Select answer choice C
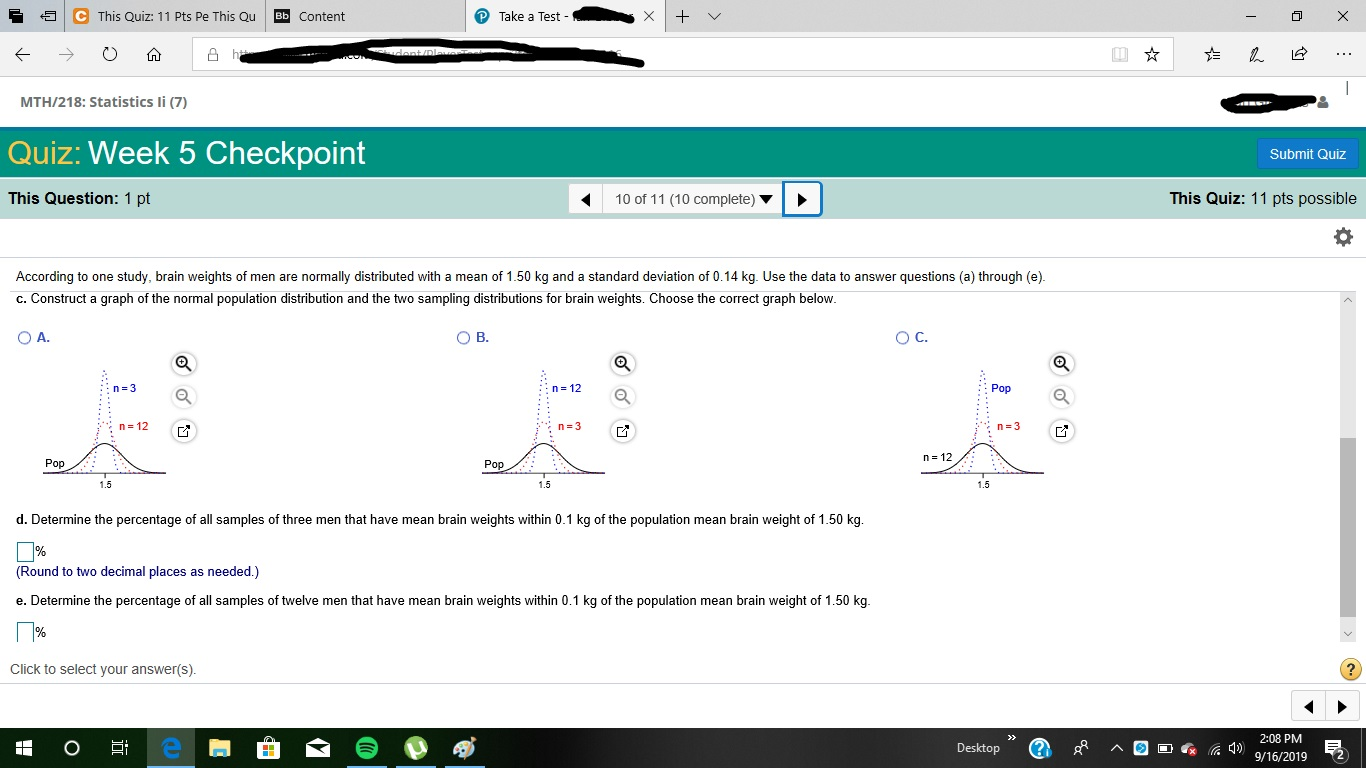Image resolution: width=1366 pixels, height=768 pixels. [903, 337]
